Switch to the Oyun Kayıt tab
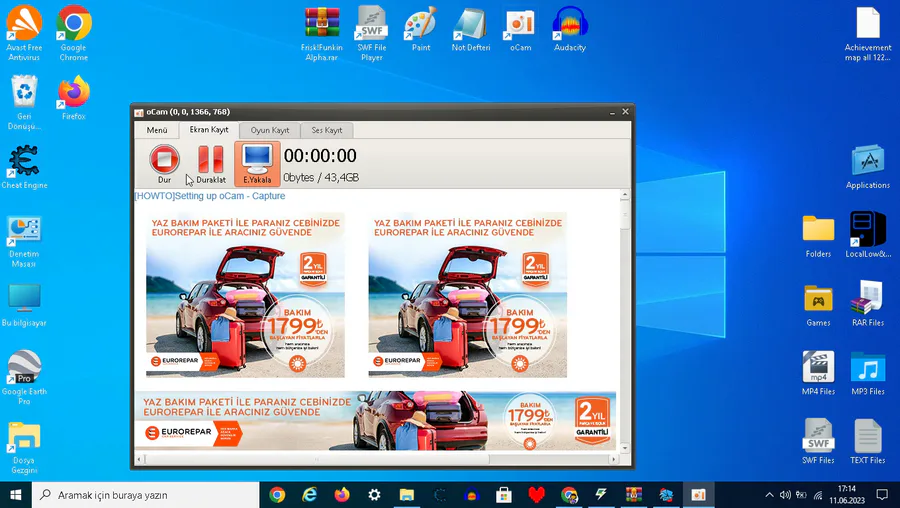The image size is (900, 508). click(270, 130)
